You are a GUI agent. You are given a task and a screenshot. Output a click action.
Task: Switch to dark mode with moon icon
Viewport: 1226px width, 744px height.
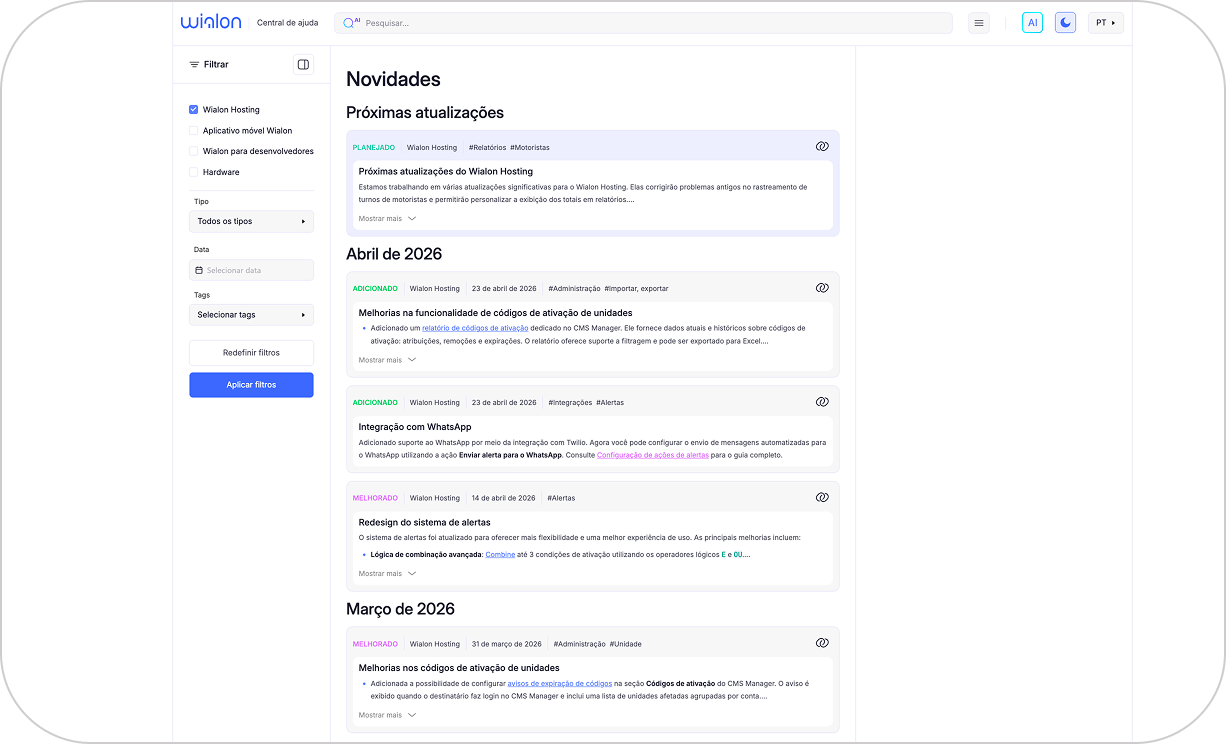pos(1065,23)
